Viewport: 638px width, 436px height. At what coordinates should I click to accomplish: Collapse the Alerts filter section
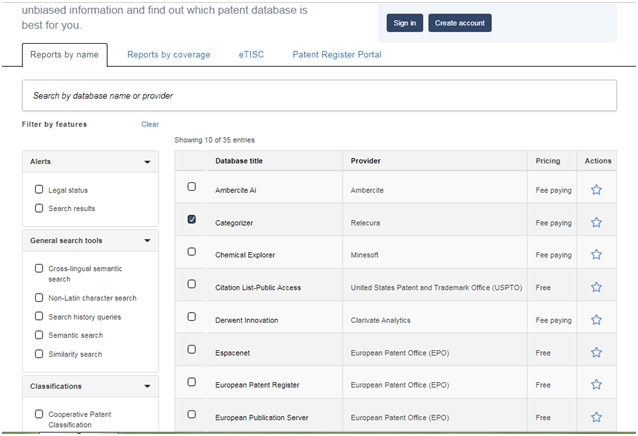[x=147, y=162]
